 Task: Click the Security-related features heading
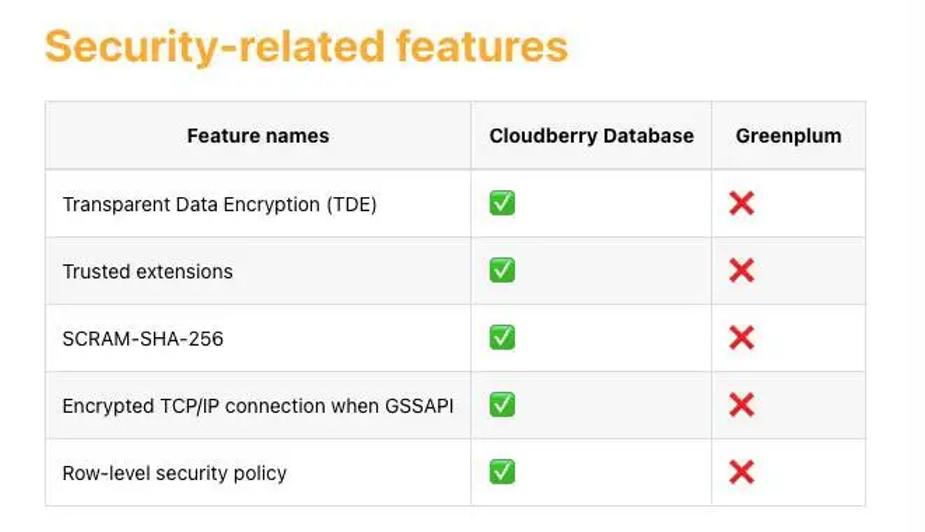pyautogui.click(x=306, y=46)
